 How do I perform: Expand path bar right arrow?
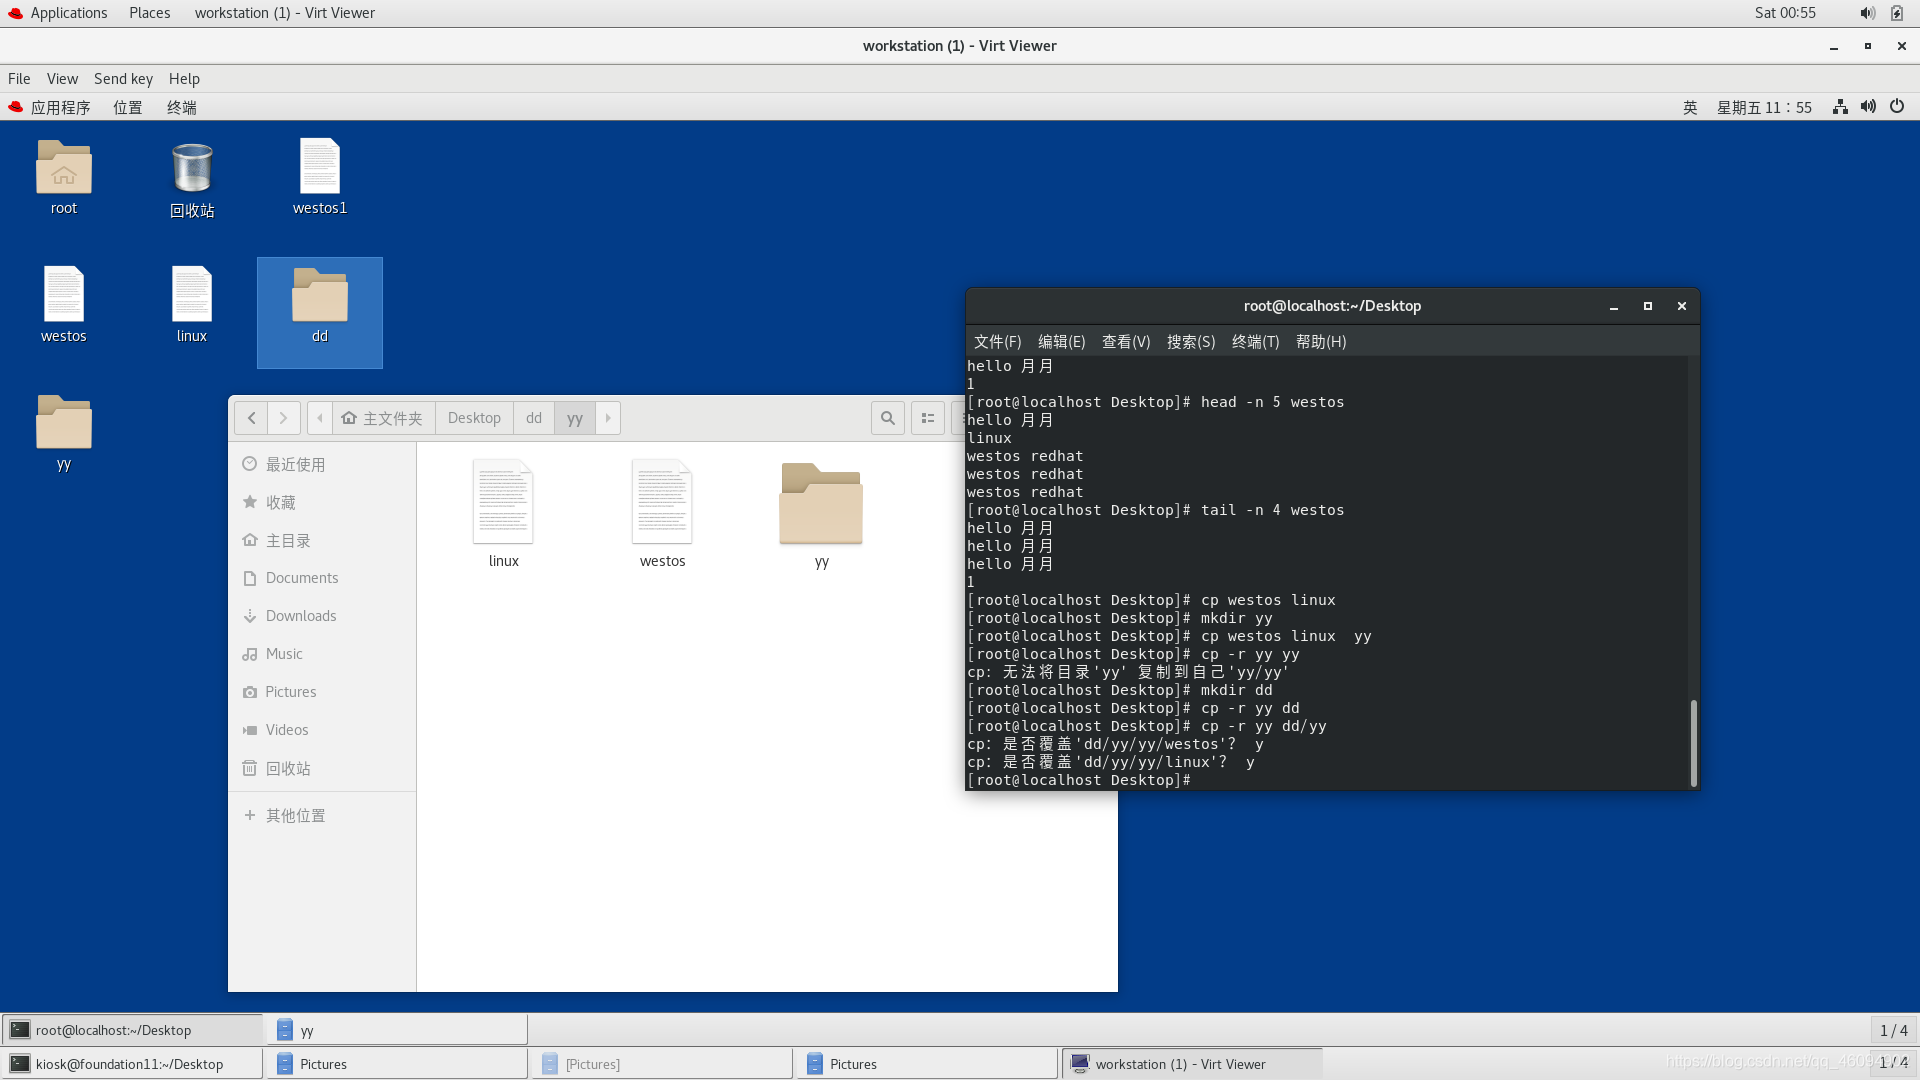click(608, 418)
